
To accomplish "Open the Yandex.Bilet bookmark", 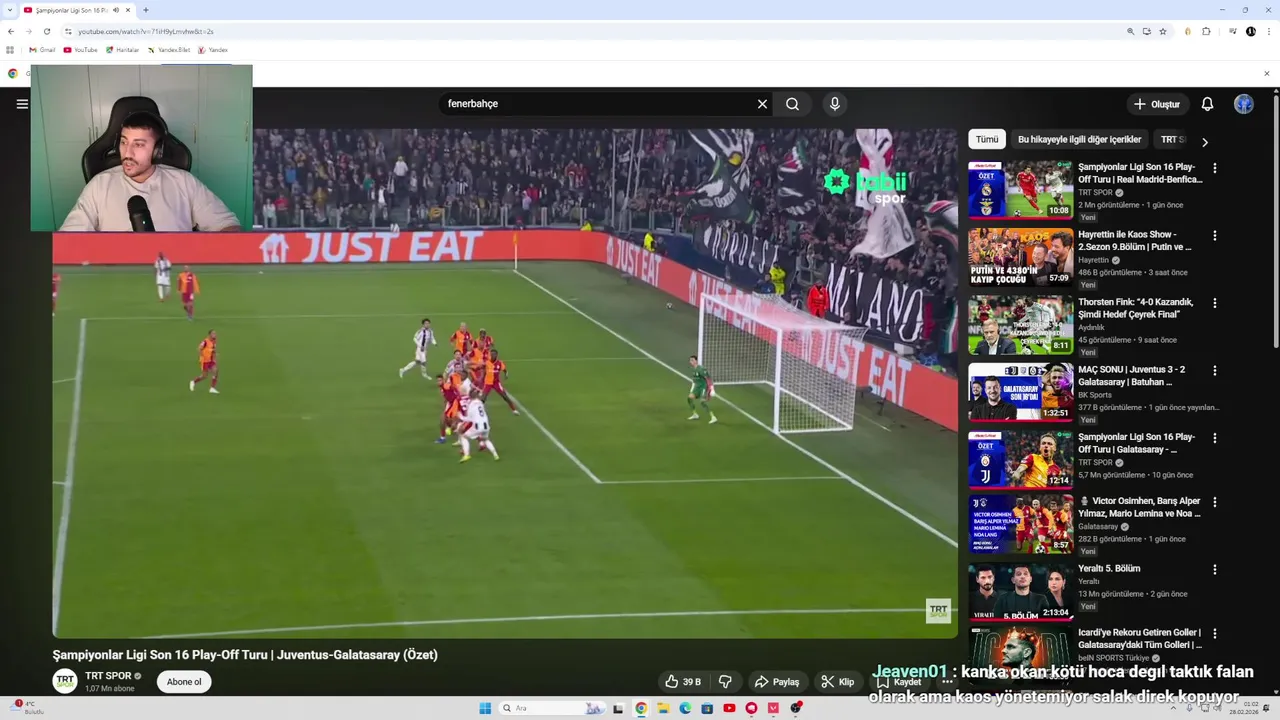I will click(169, 50).
